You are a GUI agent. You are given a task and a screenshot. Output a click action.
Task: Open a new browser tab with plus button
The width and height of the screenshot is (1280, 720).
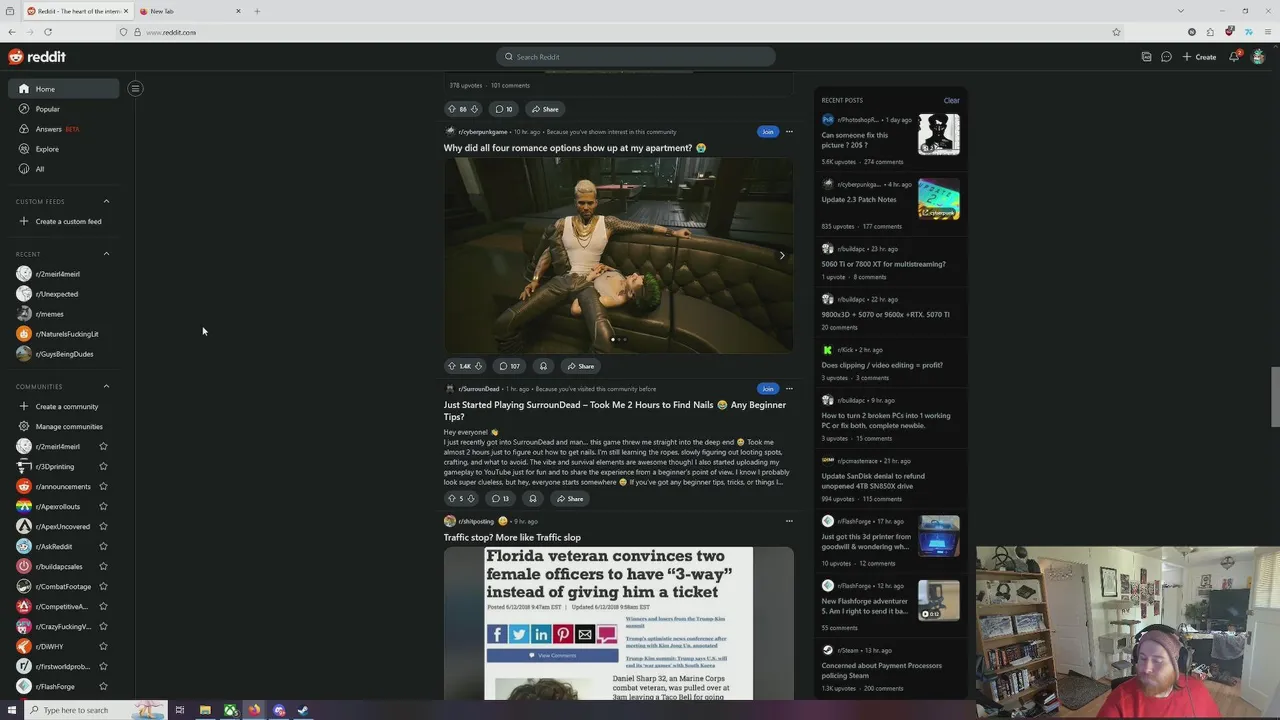257,11
